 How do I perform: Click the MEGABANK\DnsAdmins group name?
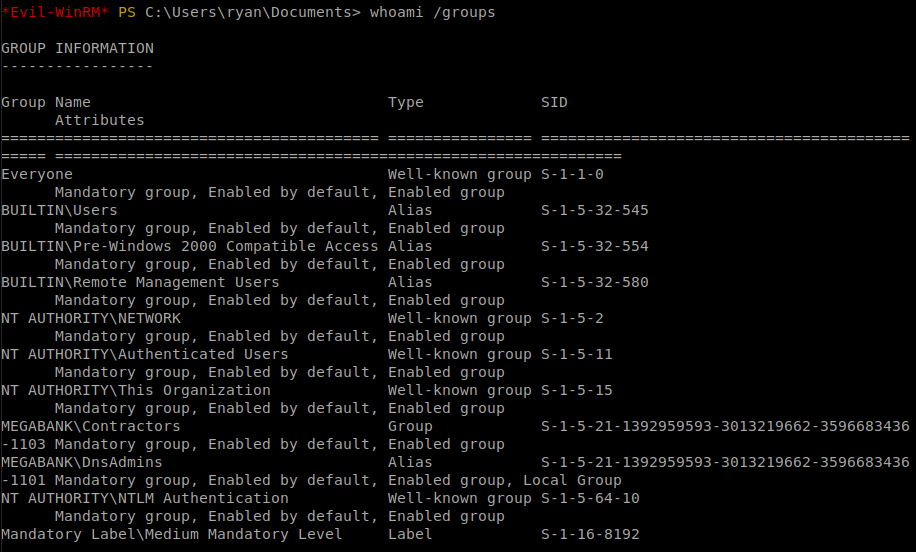pyautogui.click(x=86, y=462)
